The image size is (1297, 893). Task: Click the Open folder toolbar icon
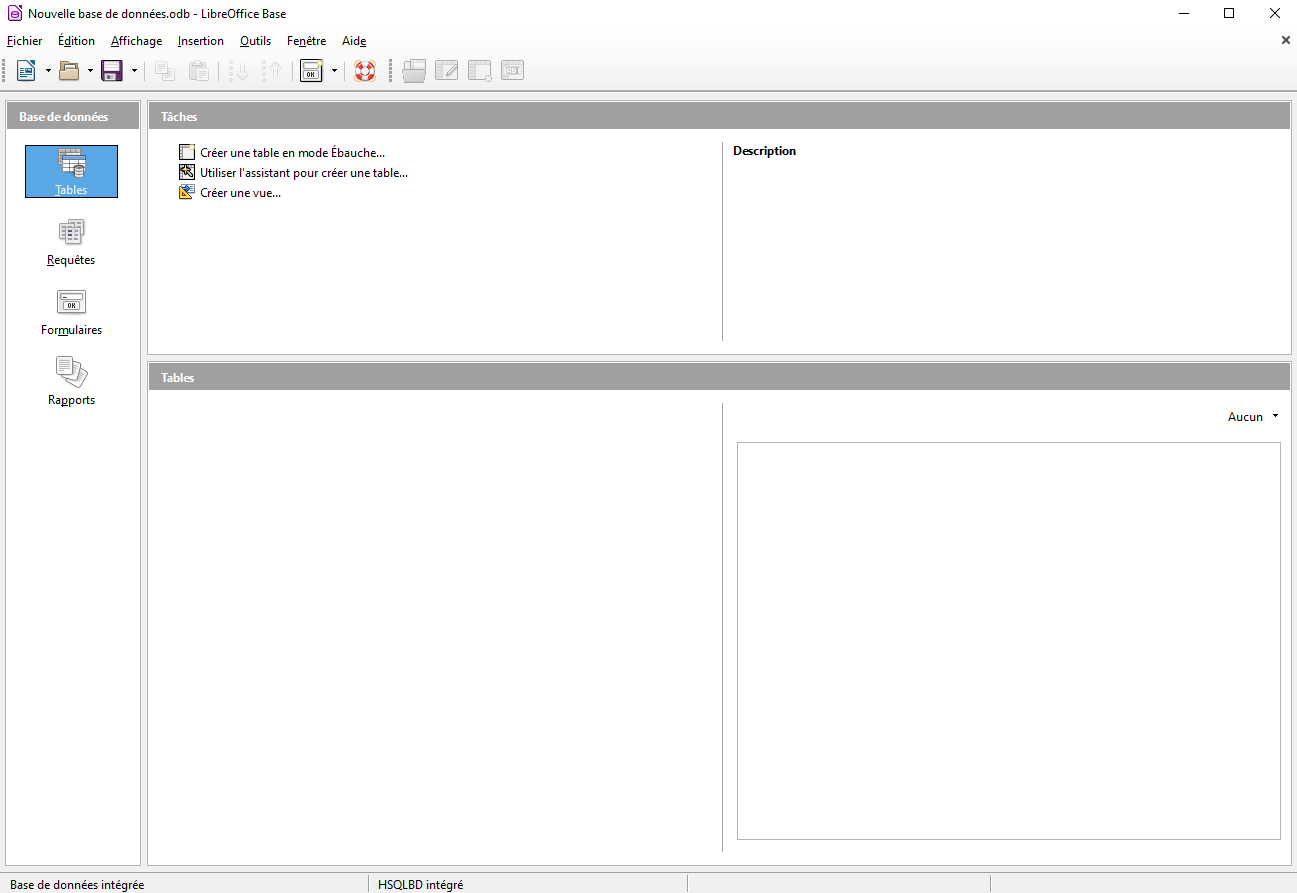pyautogui.click(x=69, y=71)
